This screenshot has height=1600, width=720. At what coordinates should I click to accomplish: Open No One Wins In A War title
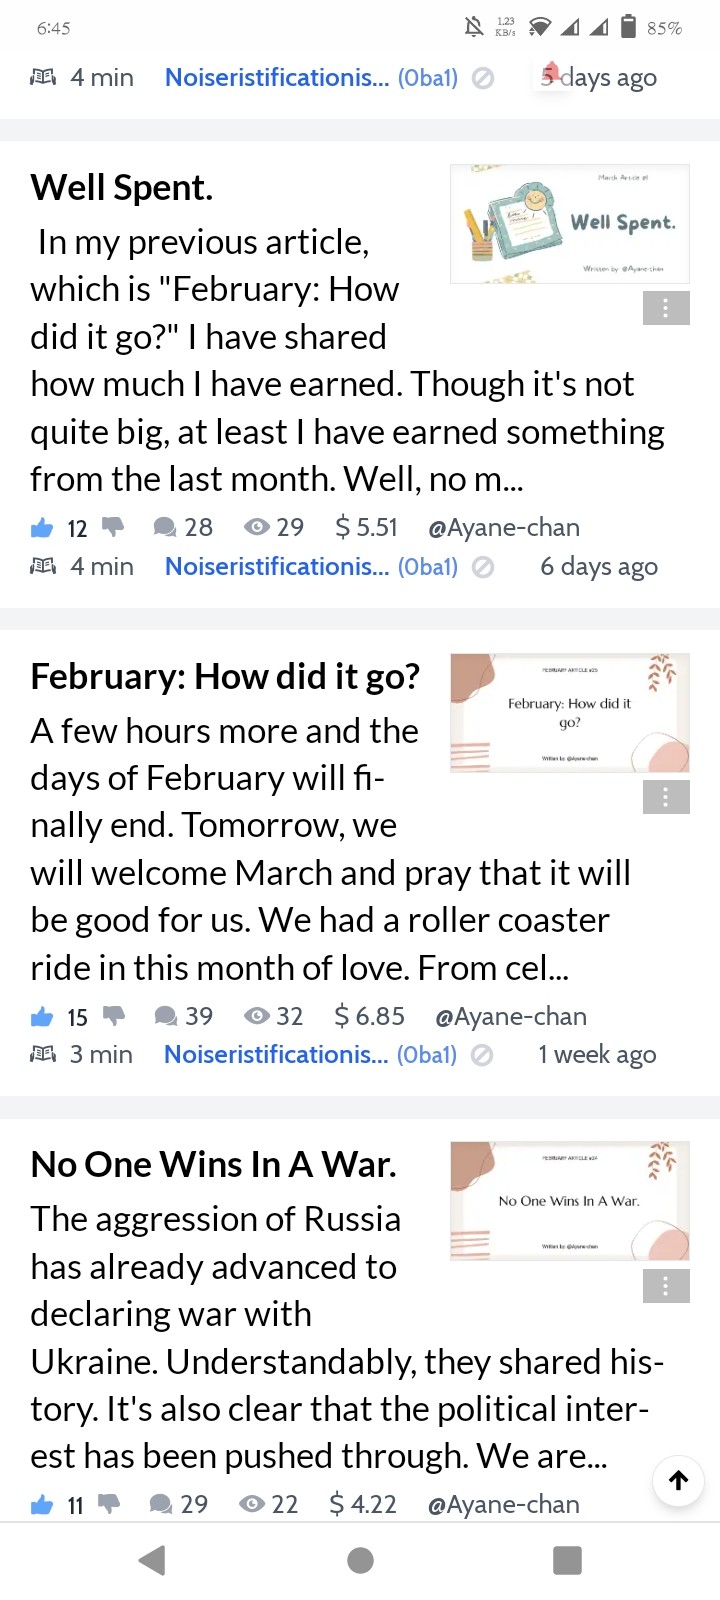tap(214, 1164)
